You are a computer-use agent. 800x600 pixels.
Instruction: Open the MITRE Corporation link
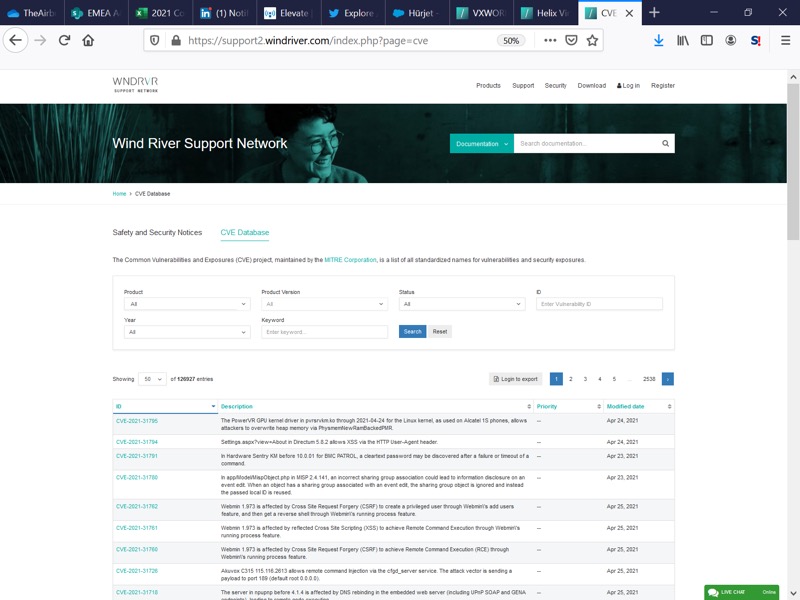(350, 260)
